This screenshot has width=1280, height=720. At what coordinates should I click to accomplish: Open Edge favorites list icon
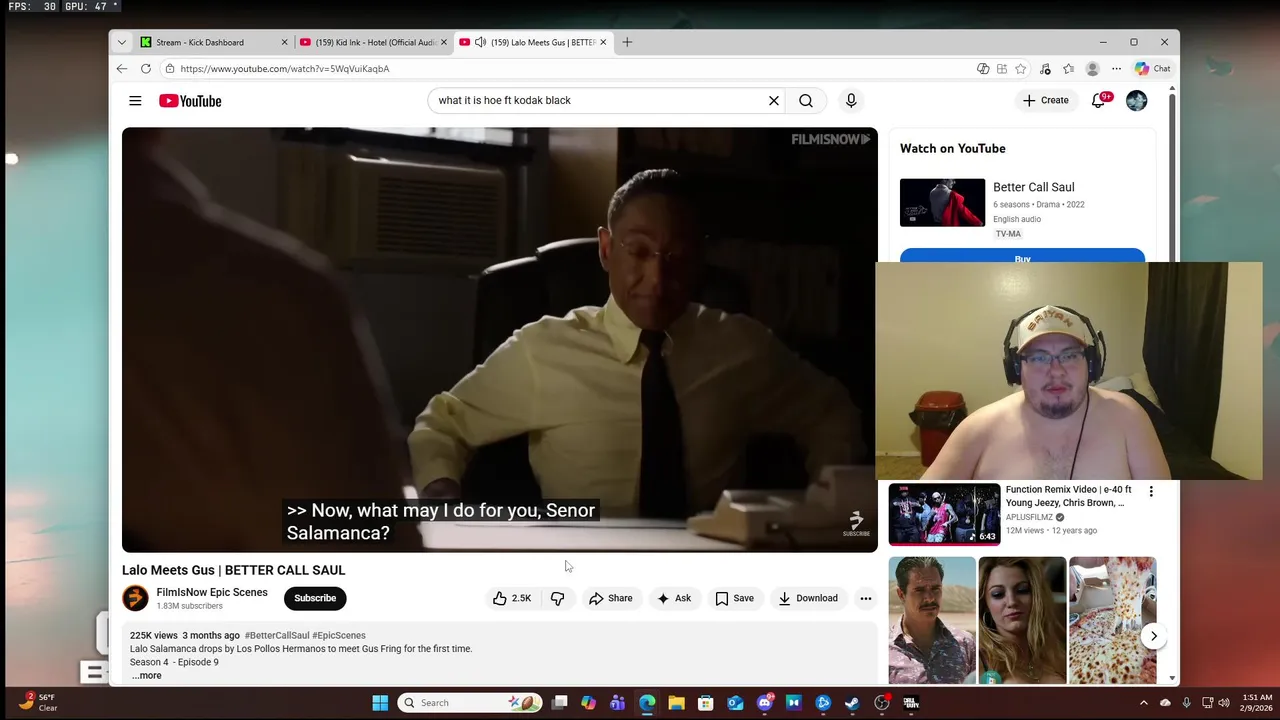coord(1068,69)
